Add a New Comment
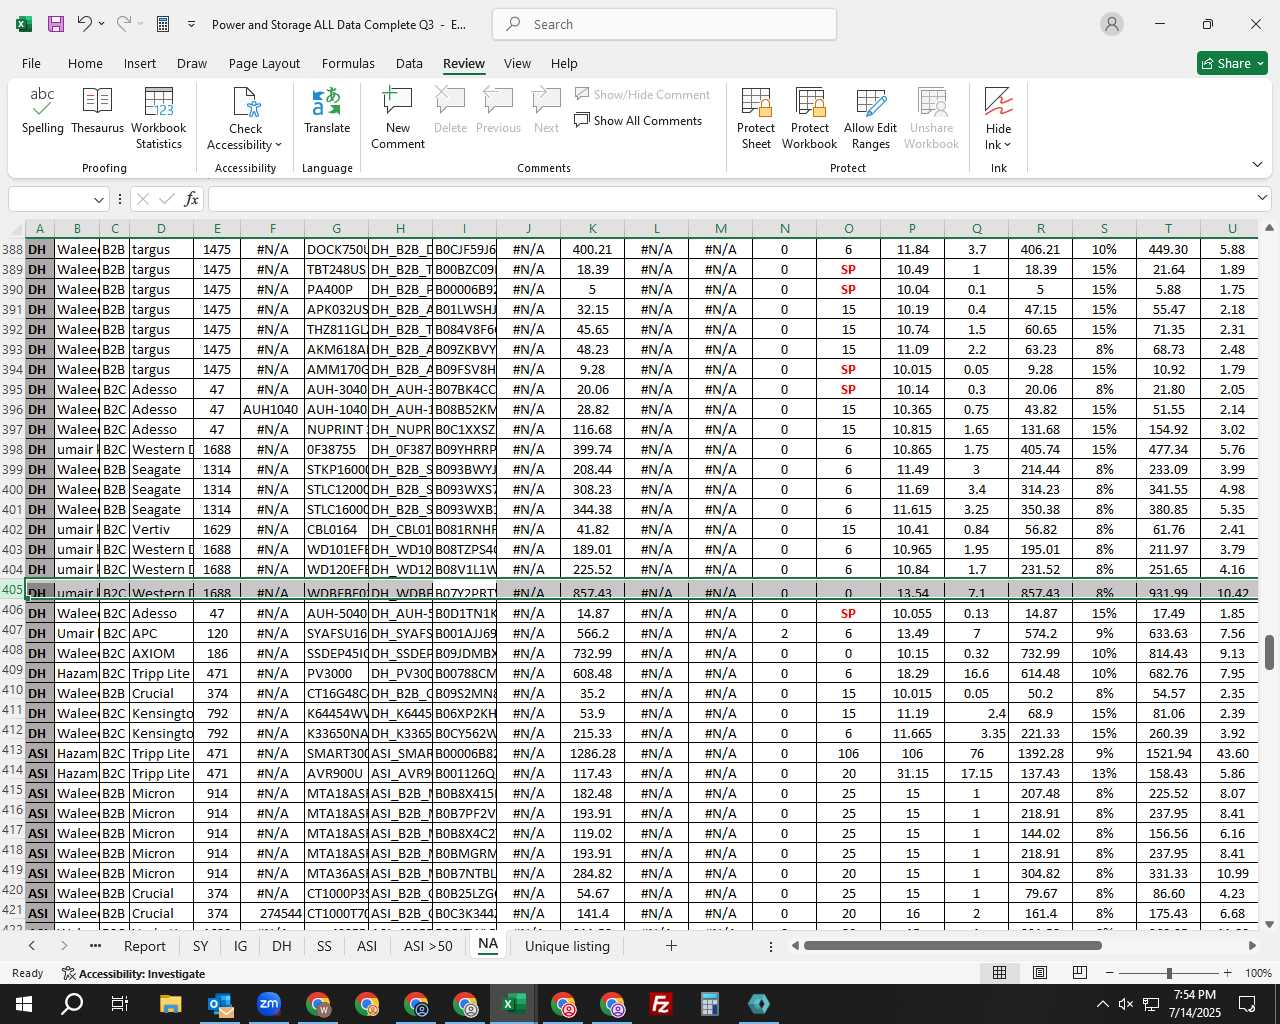 [x=397, y=118]
